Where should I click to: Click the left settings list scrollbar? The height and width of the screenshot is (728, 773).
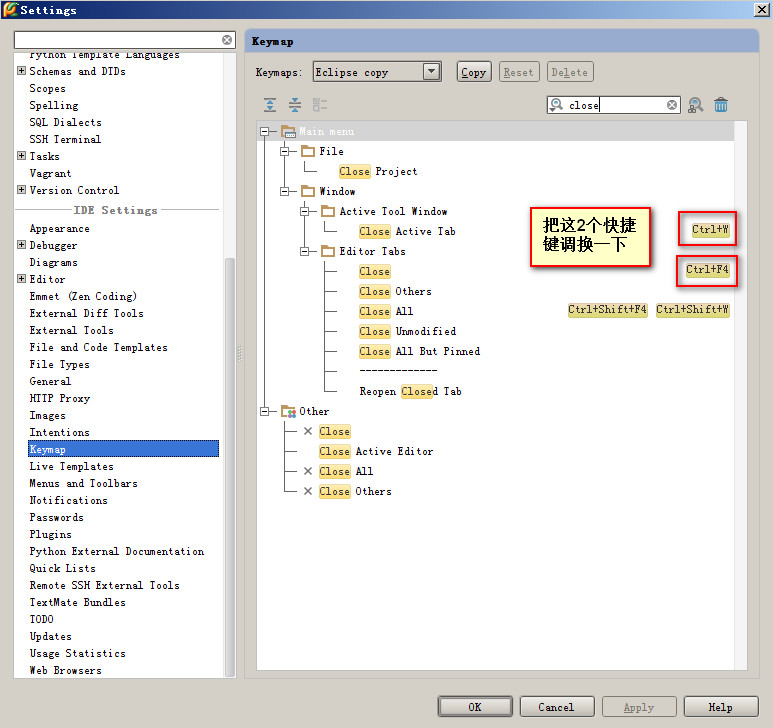[229, 467]
